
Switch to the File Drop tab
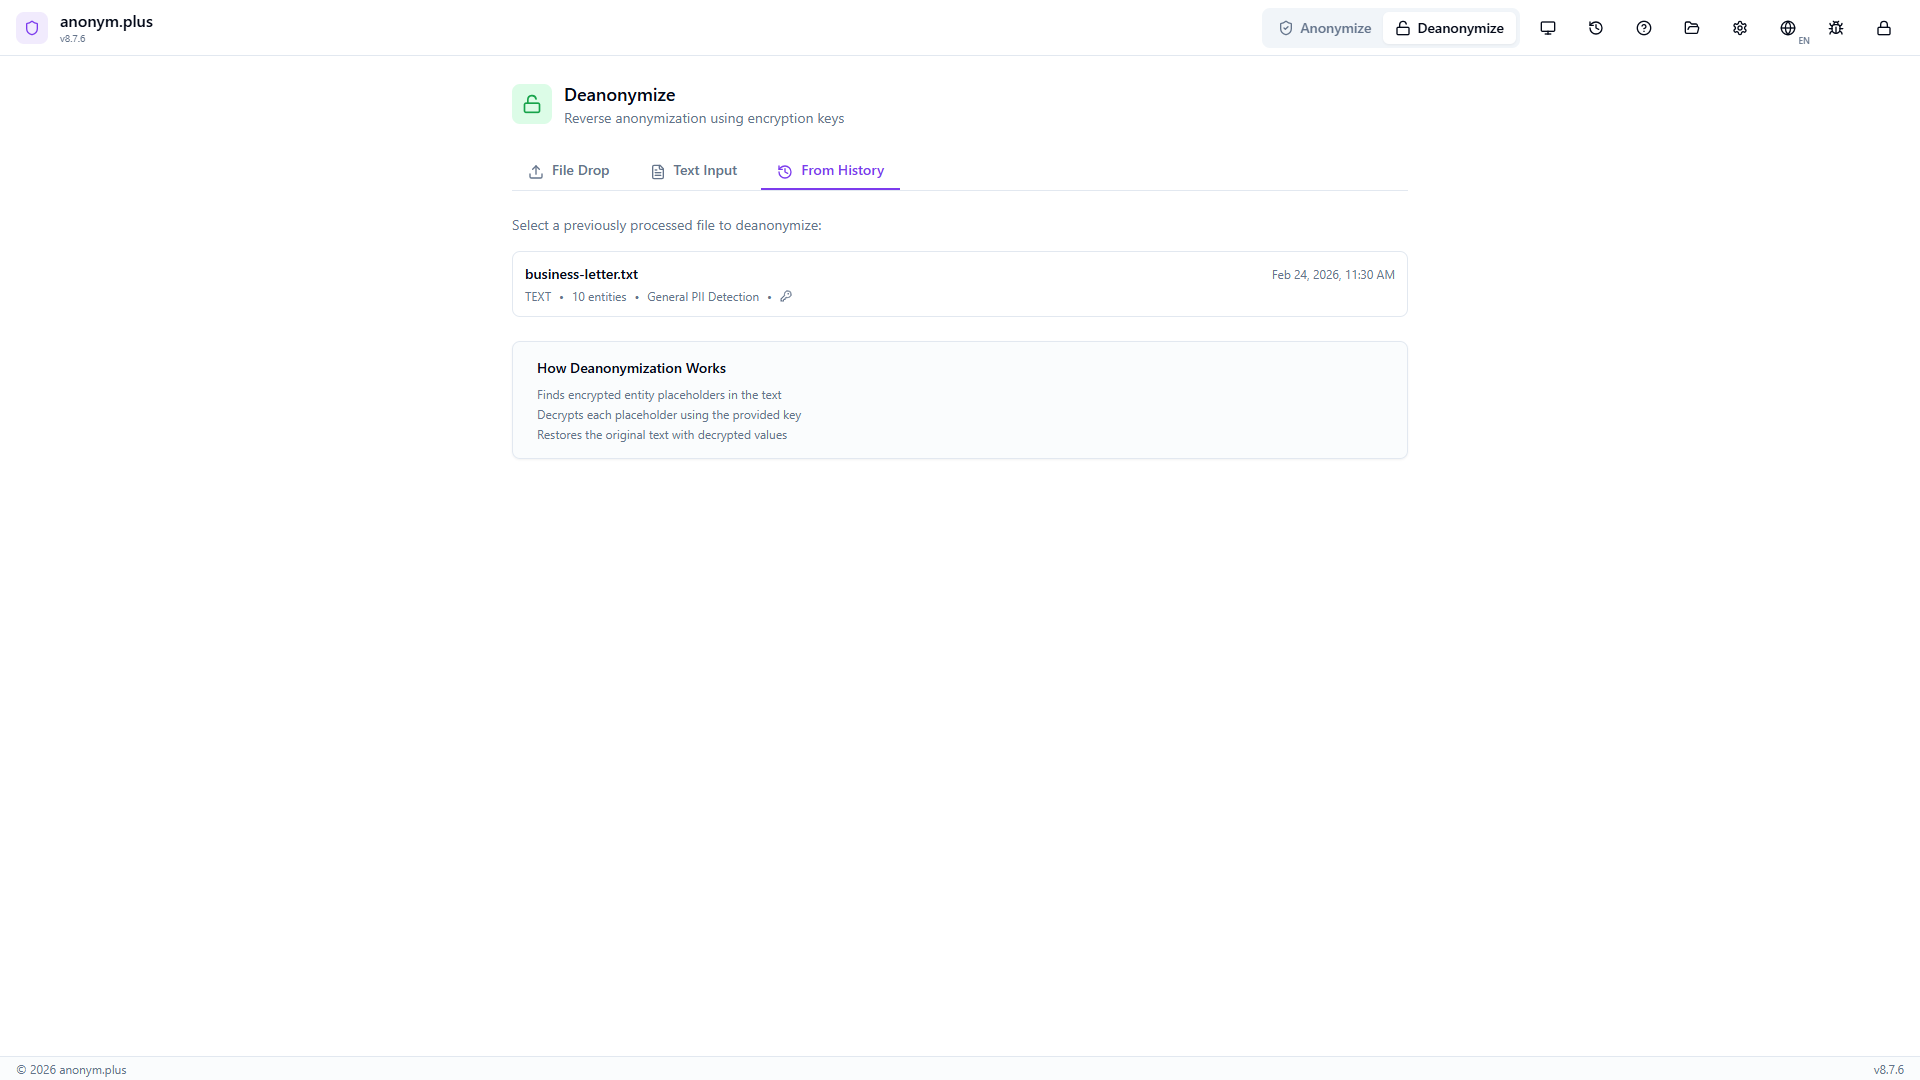click(569, 171)
